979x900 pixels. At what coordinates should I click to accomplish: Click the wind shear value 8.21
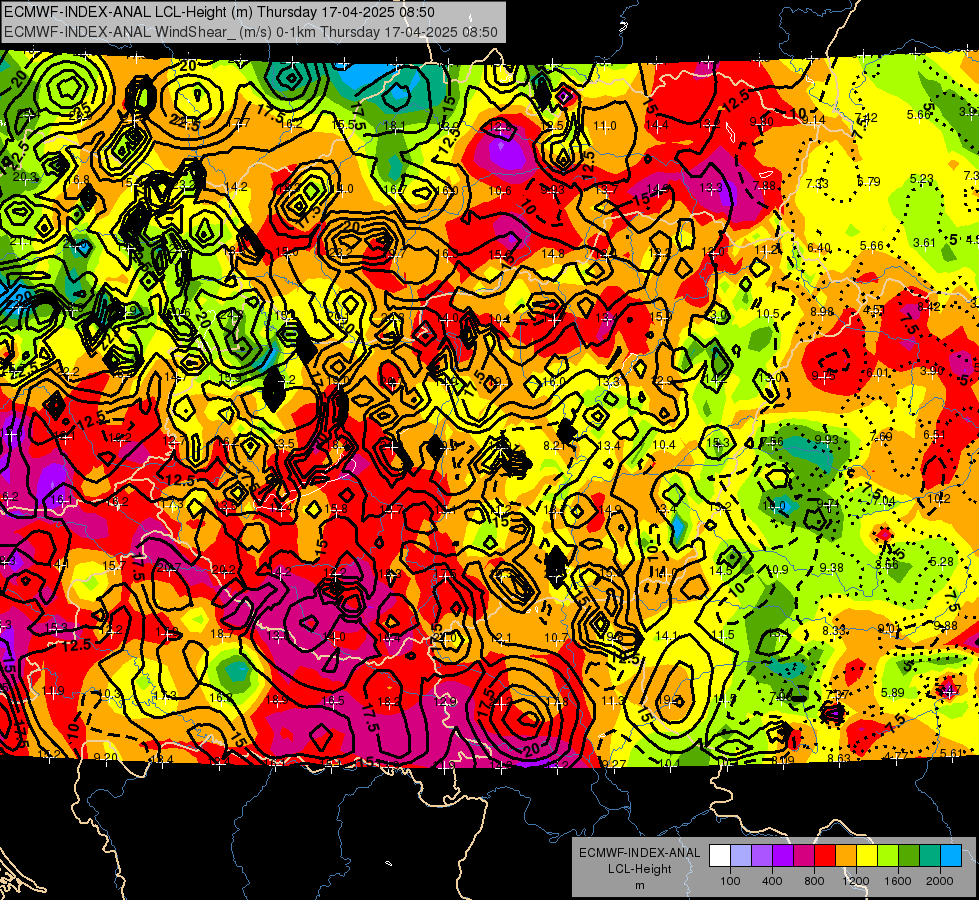[x=554, y=445]
